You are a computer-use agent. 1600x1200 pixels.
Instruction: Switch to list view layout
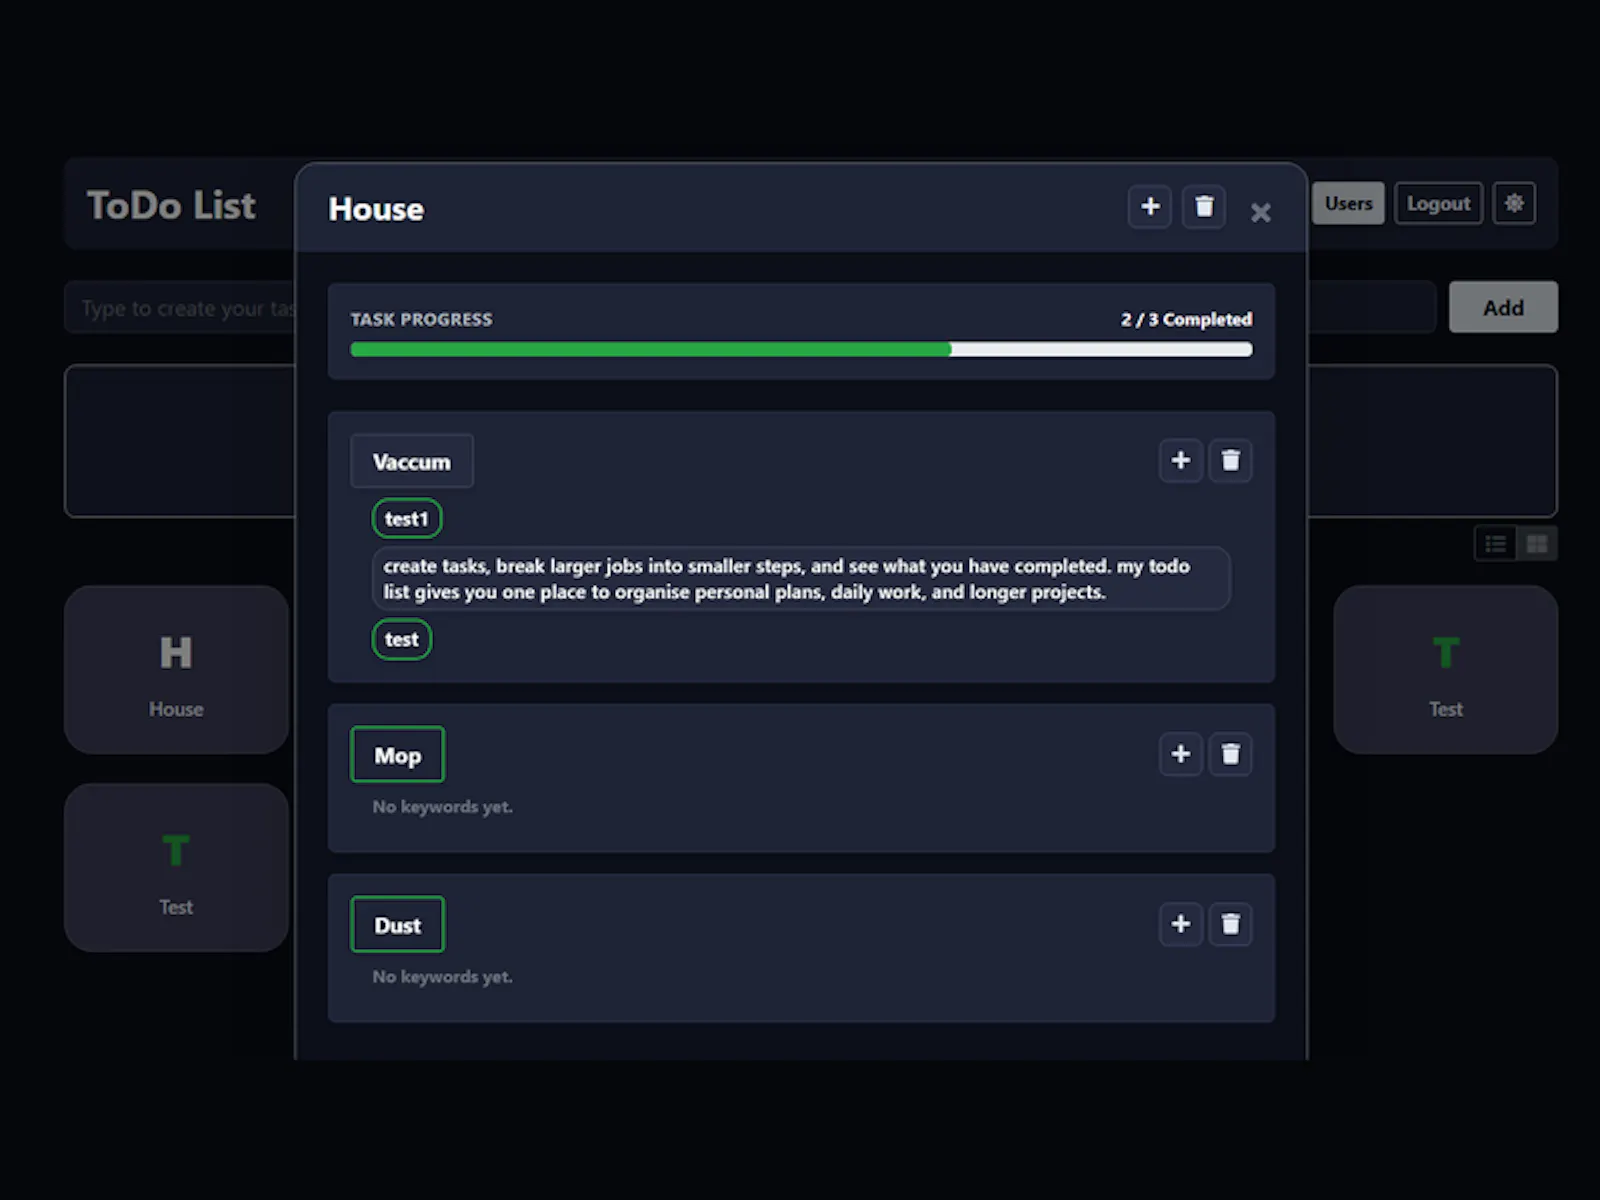1496,544
